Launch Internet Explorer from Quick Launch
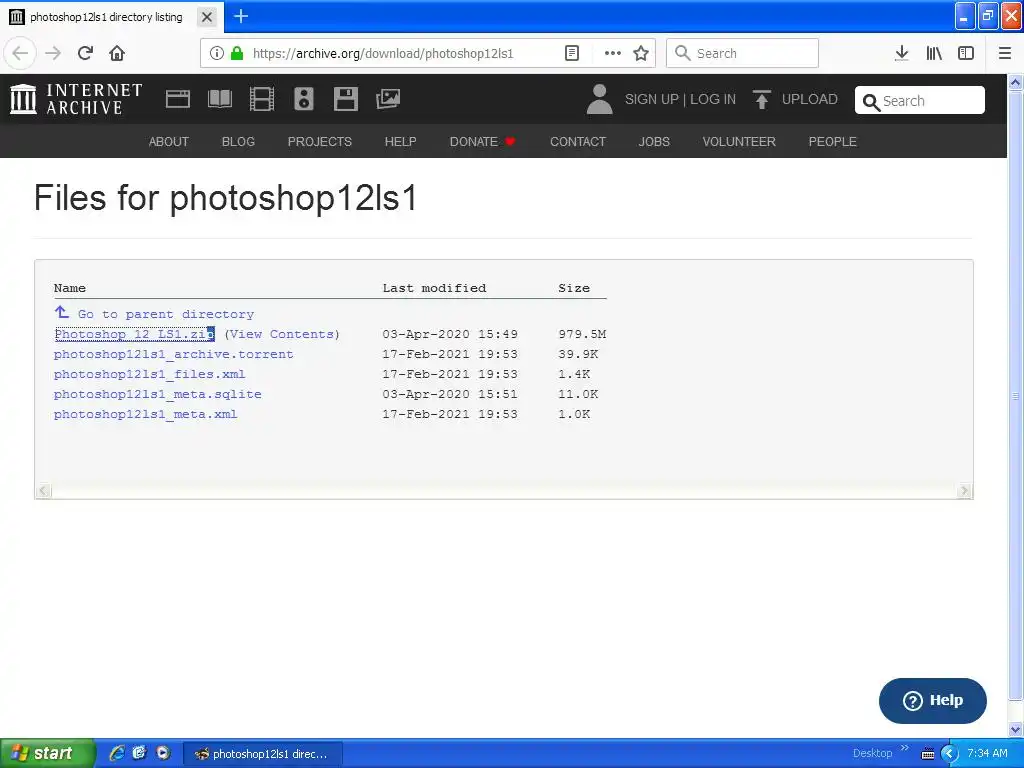This screenshot has width=1024, height=768. [116, 753]
